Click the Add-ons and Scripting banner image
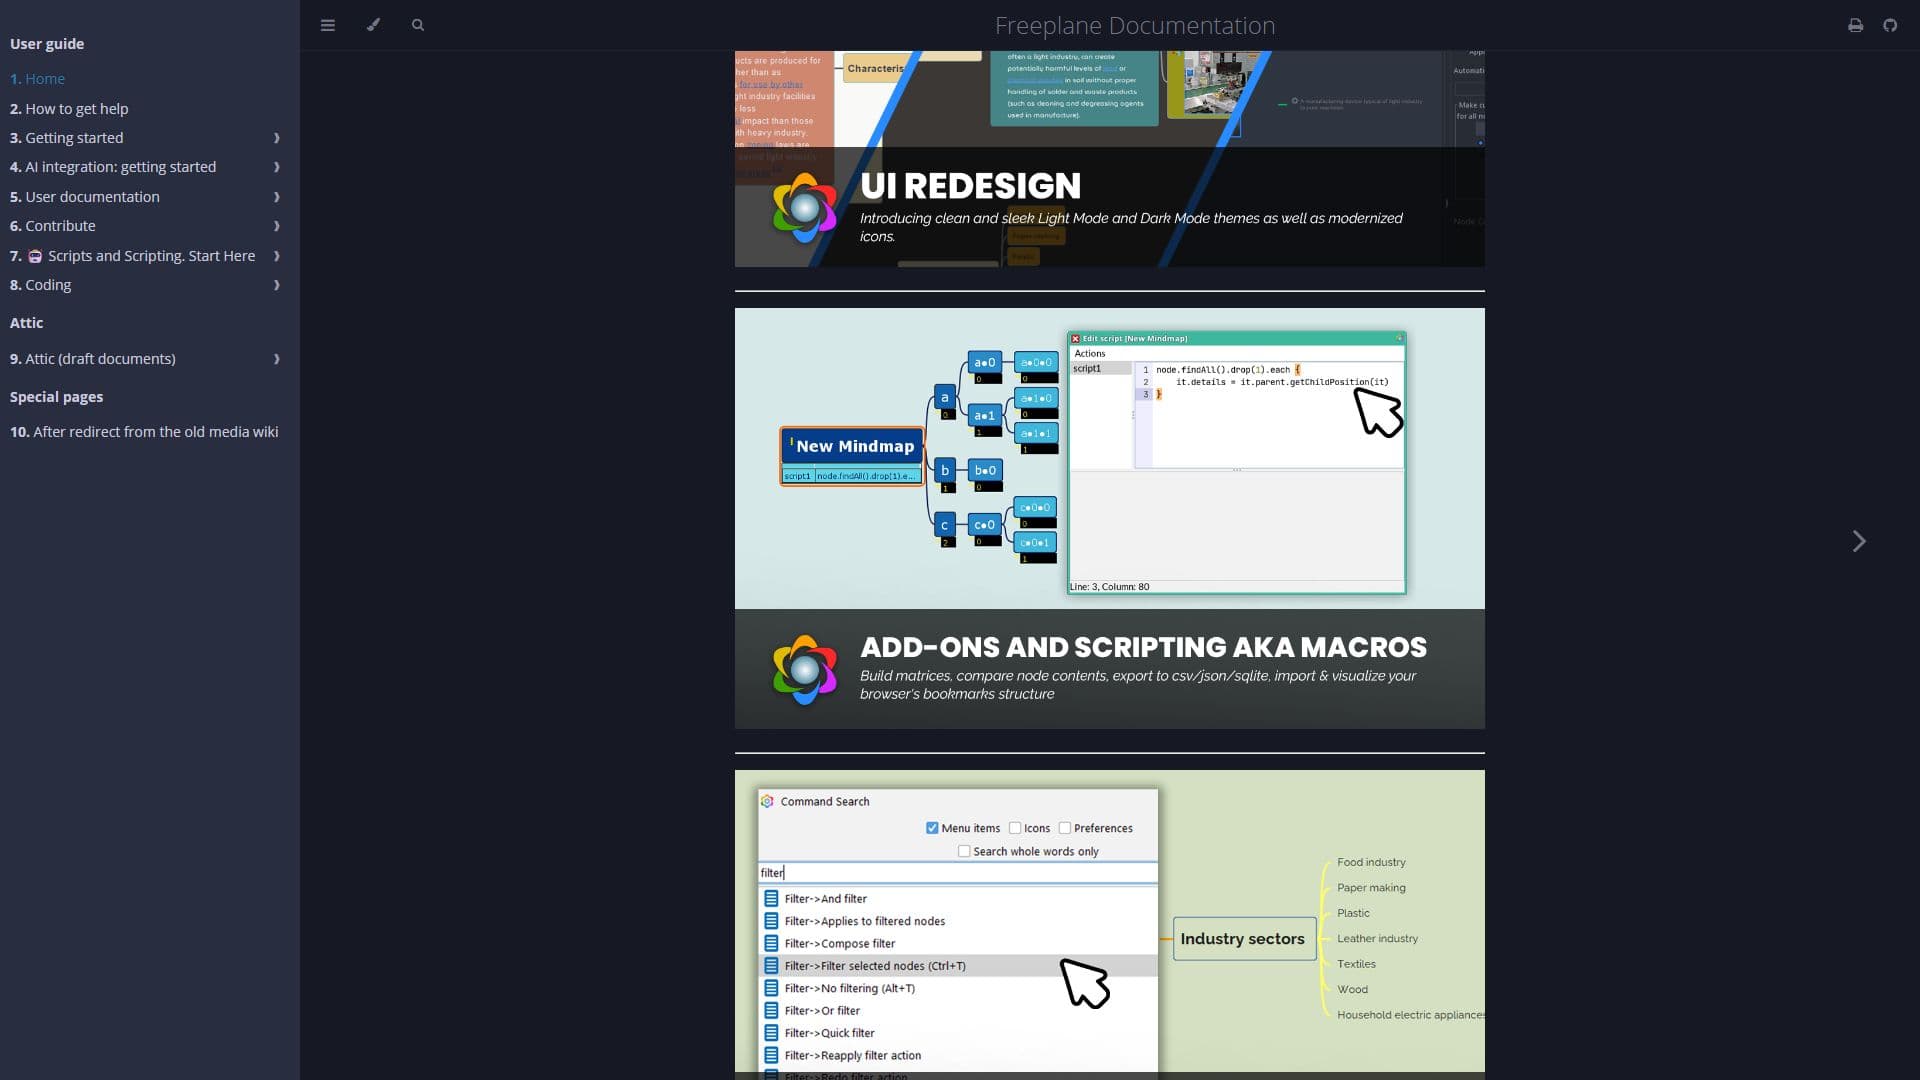This screenshot has width=1920, height=1080. tap(1110, 518)
